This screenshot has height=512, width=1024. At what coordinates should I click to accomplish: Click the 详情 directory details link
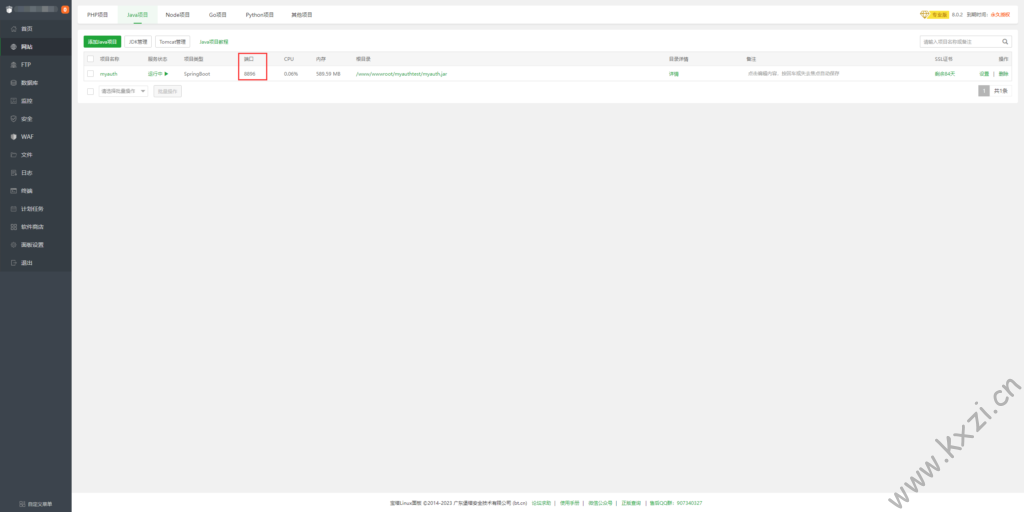(x=673, y=74)
